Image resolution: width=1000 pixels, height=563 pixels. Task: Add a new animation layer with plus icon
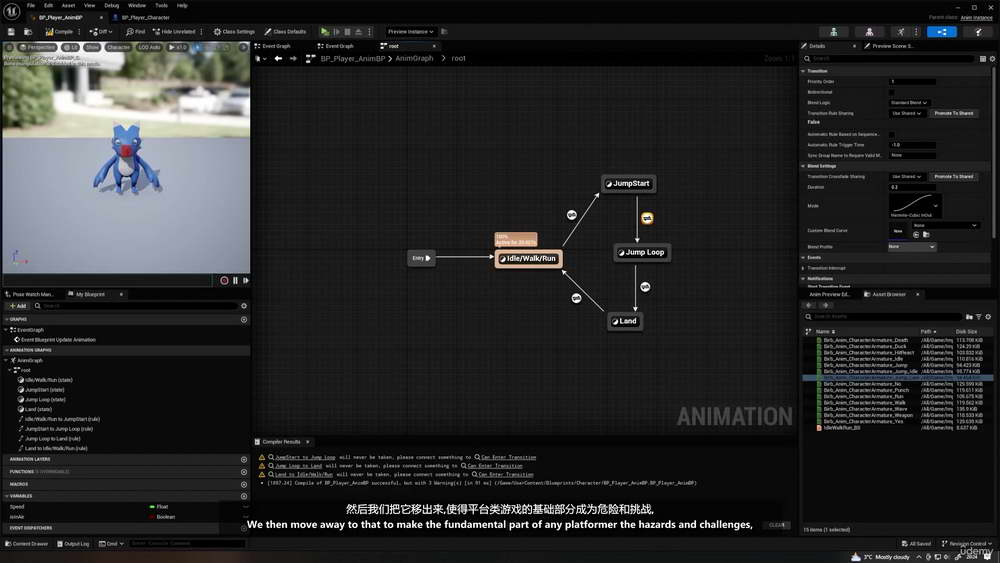244,459
